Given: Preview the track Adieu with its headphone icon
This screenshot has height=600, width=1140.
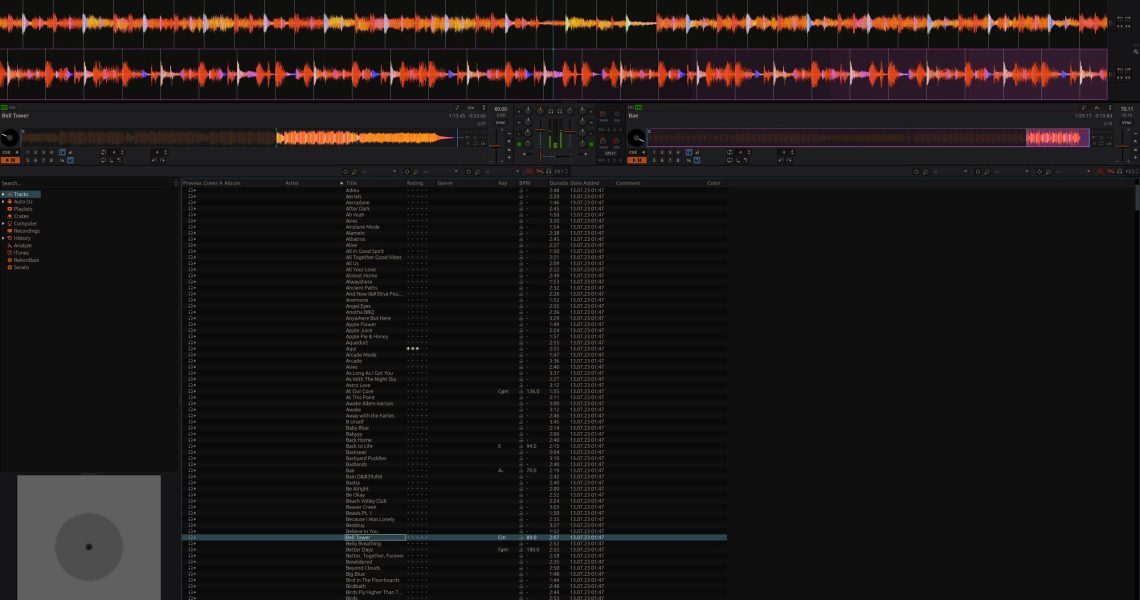Looking at the screenshot, I should (x=192, y=190).
